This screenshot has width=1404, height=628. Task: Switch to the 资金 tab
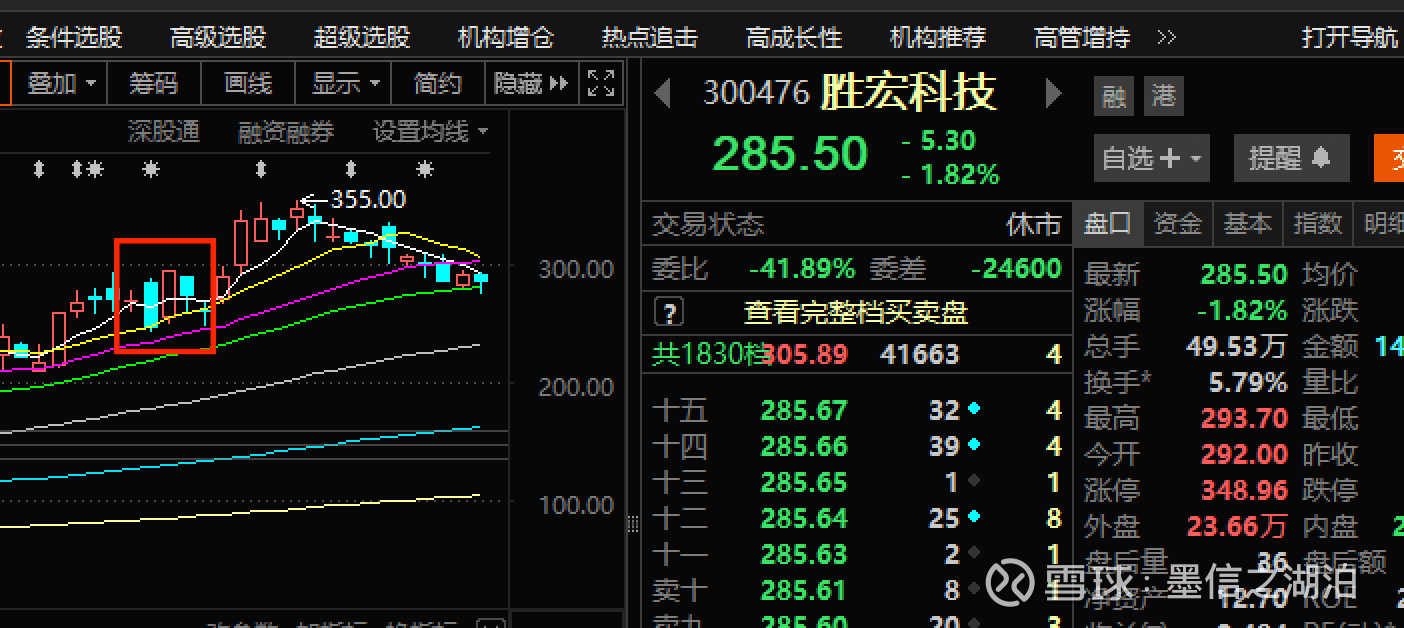point(1177,224)
